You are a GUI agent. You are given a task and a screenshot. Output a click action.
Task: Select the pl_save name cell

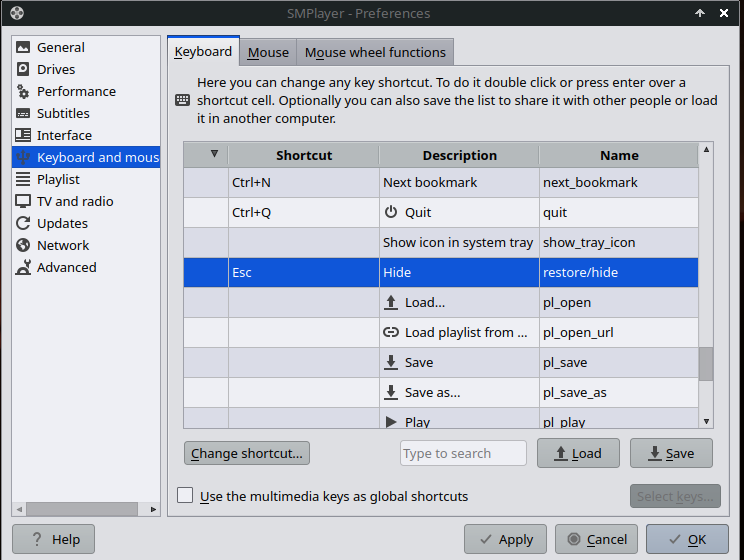[619, 362]
